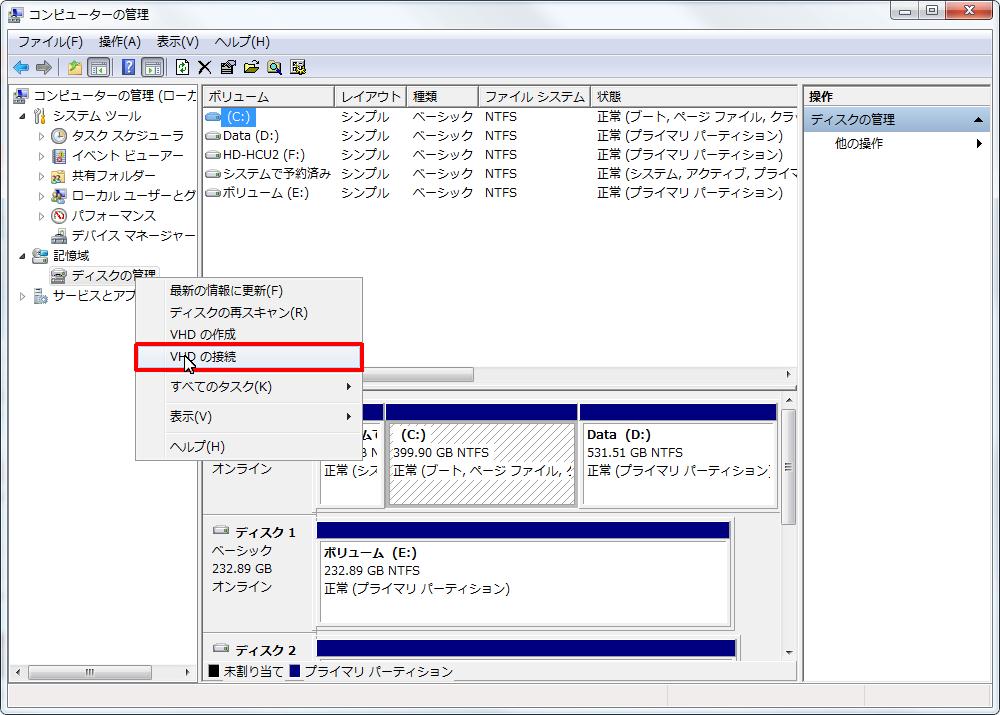The width and height of the screenshot is (1000, 715).
Task: Expand the サービスとアプリケーション tree node
Action: coord(23,296)
